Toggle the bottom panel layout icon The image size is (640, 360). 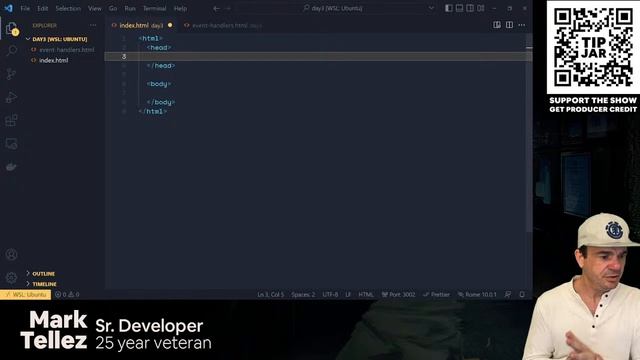tap(459, 8)
